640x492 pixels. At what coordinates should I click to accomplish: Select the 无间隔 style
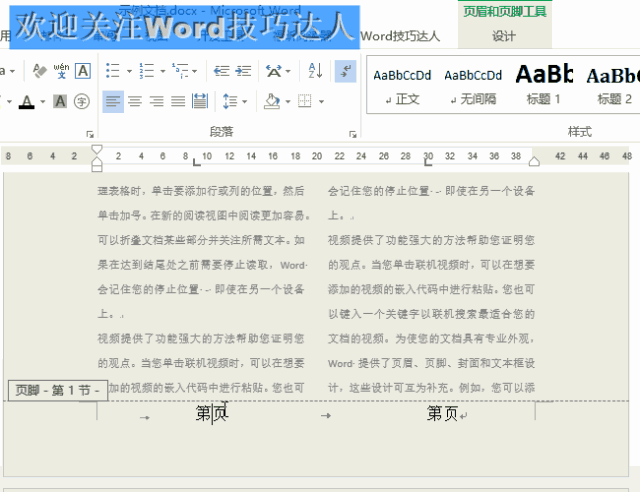pos(473,87)
